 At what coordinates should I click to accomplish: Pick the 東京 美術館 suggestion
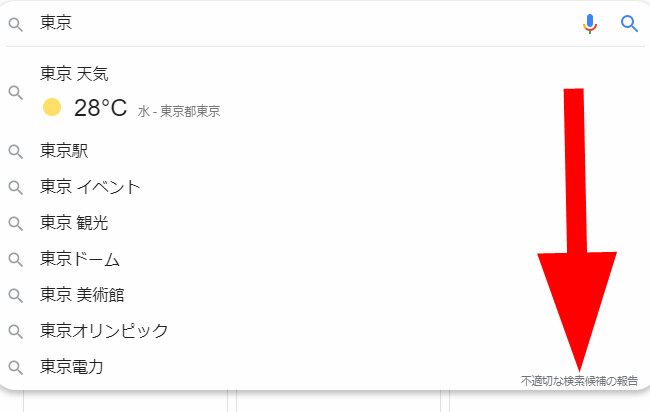(x=82, y=295)
